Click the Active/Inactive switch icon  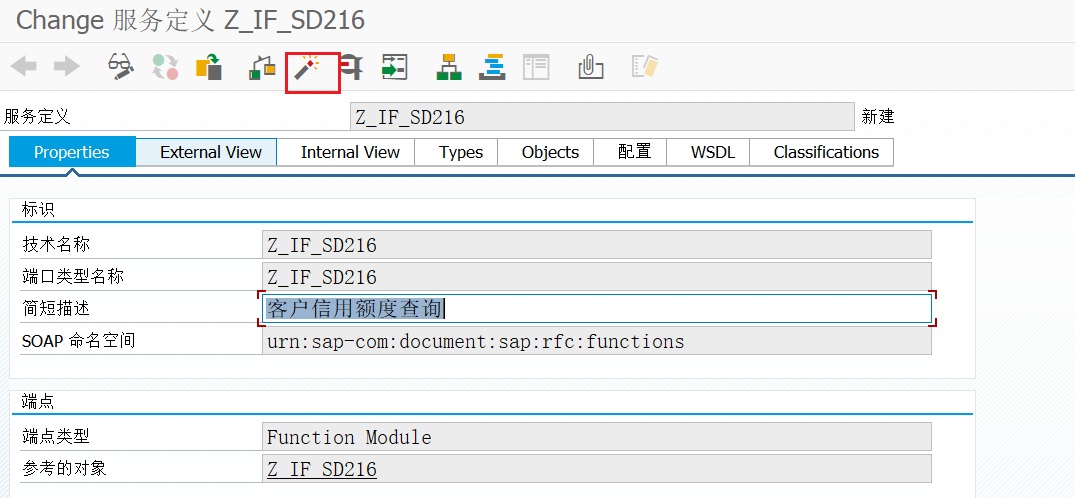(x=165, y=67)
